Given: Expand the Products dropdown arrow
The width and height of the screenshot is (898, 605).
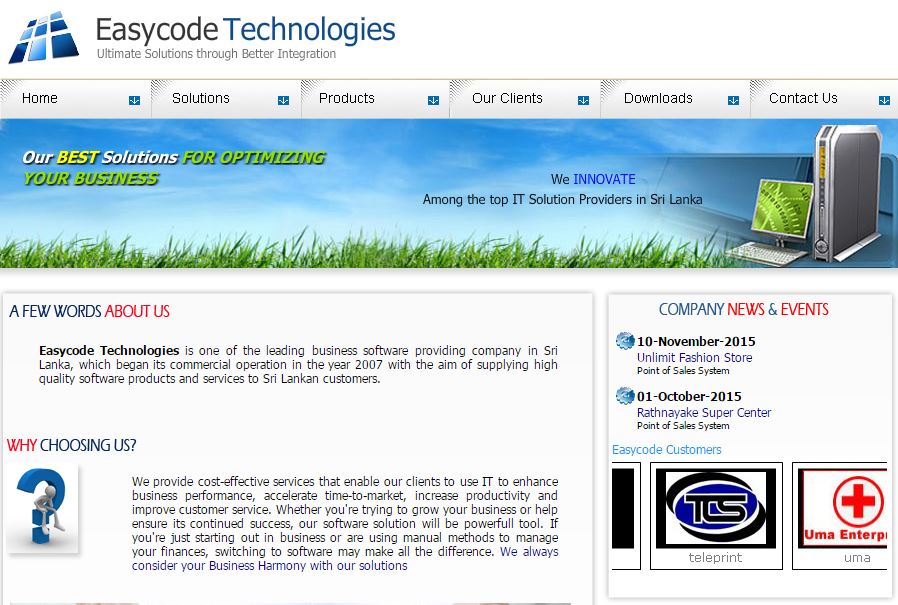Looking at the screenshot, I should (433, 100).
